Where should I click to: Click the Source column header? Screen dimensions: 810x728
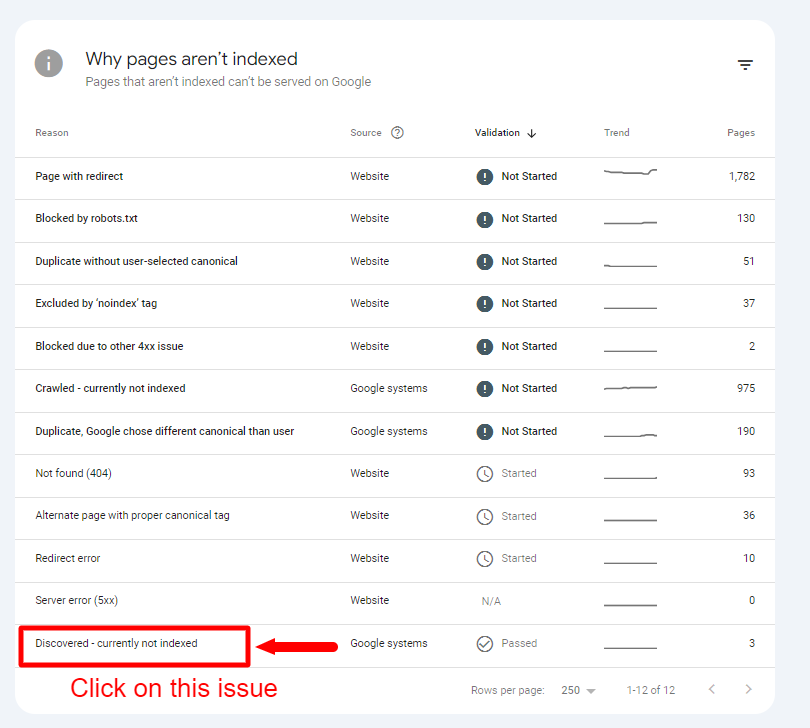click(366, 133)
